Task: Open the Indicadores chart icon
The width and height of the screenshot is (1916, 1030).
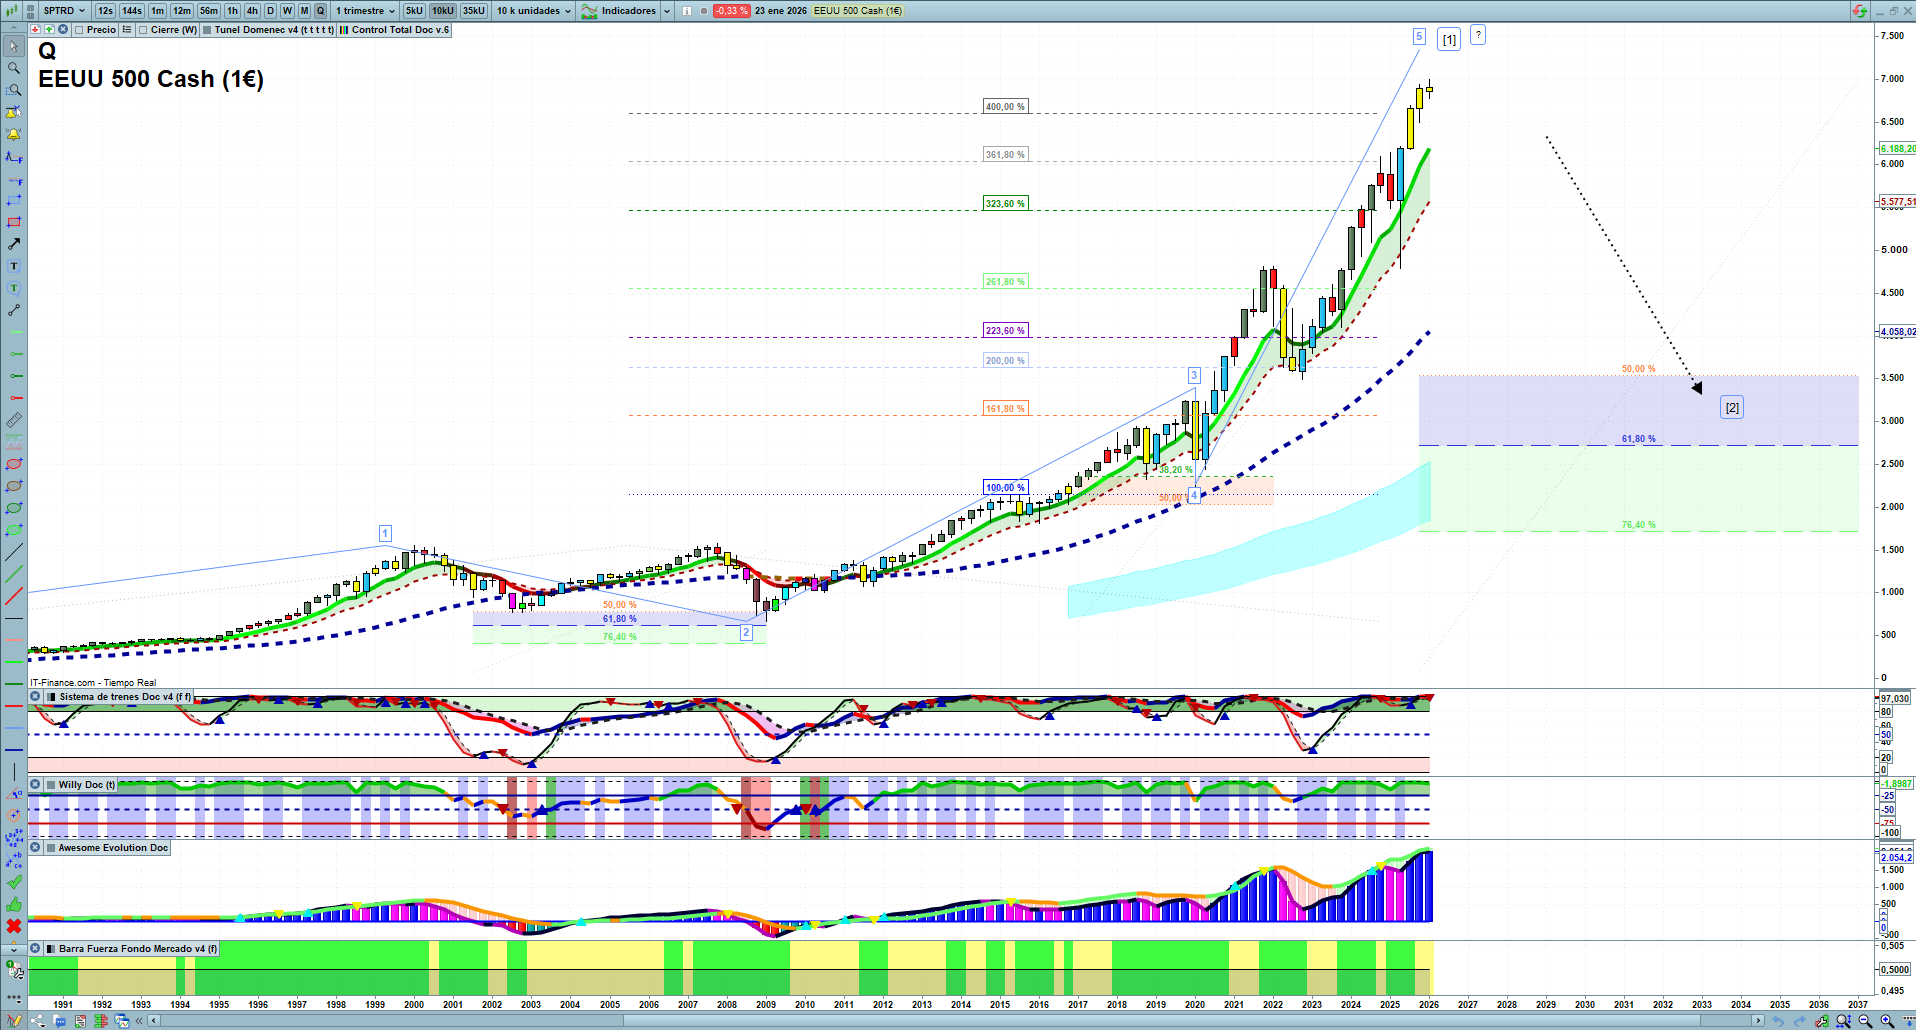Action: [589, 11]
